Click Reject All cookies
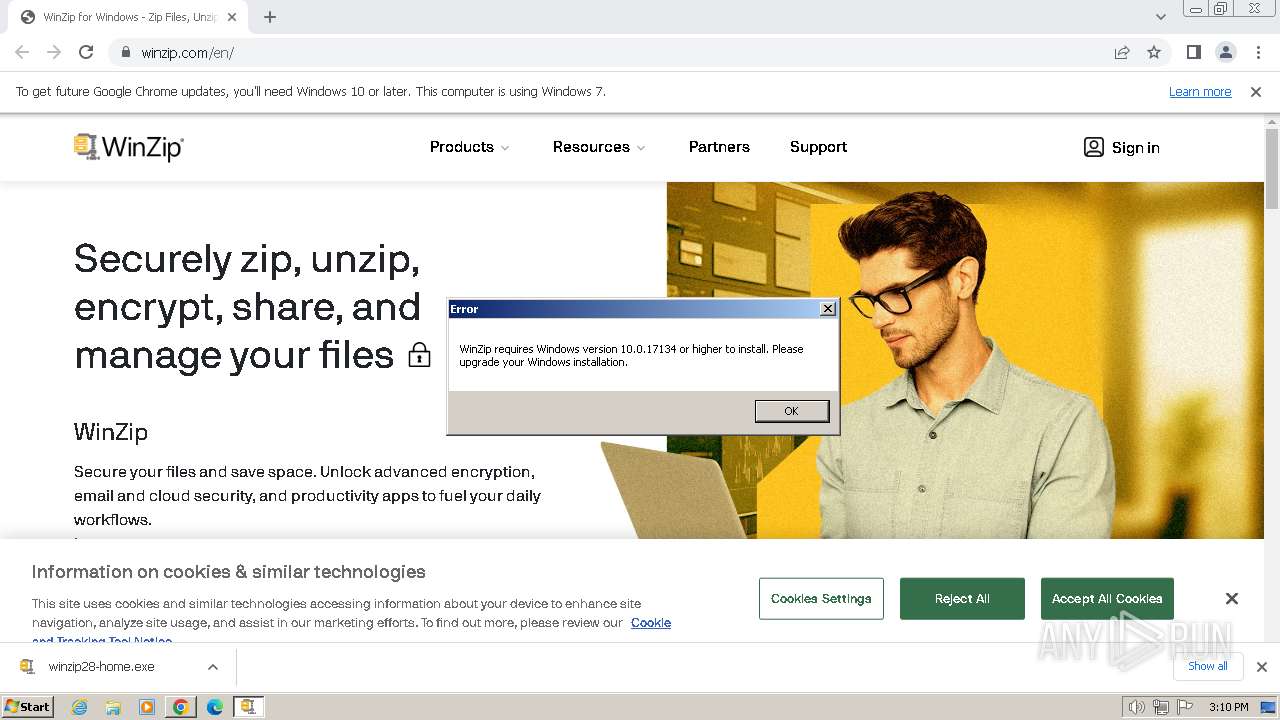The image size is (1280, 720). coord(962,599)
